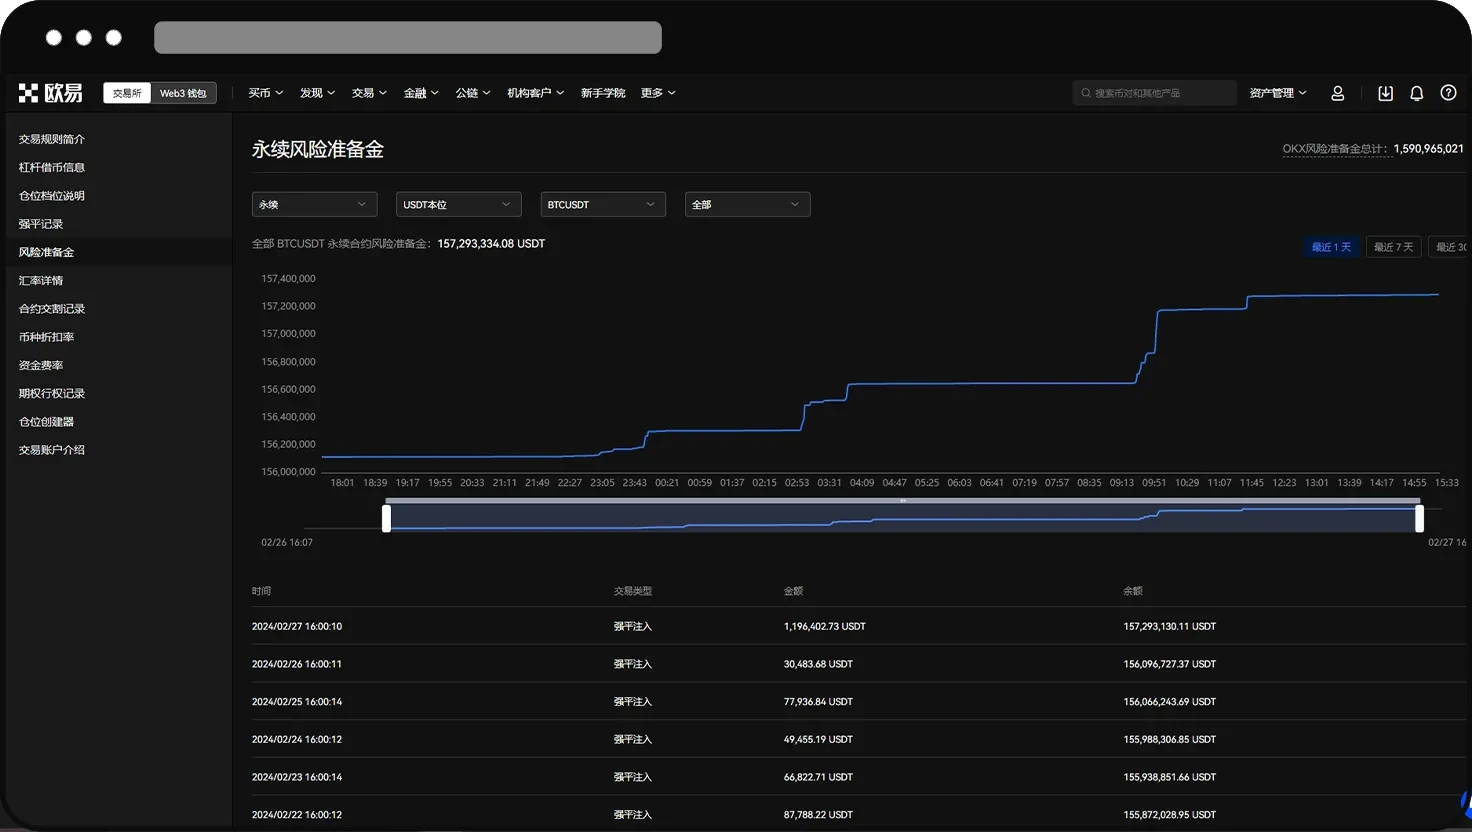1472x832 pixels.
Task: Click the 155,988,306.85 USDT balance
Action: tap(1170, 740)
